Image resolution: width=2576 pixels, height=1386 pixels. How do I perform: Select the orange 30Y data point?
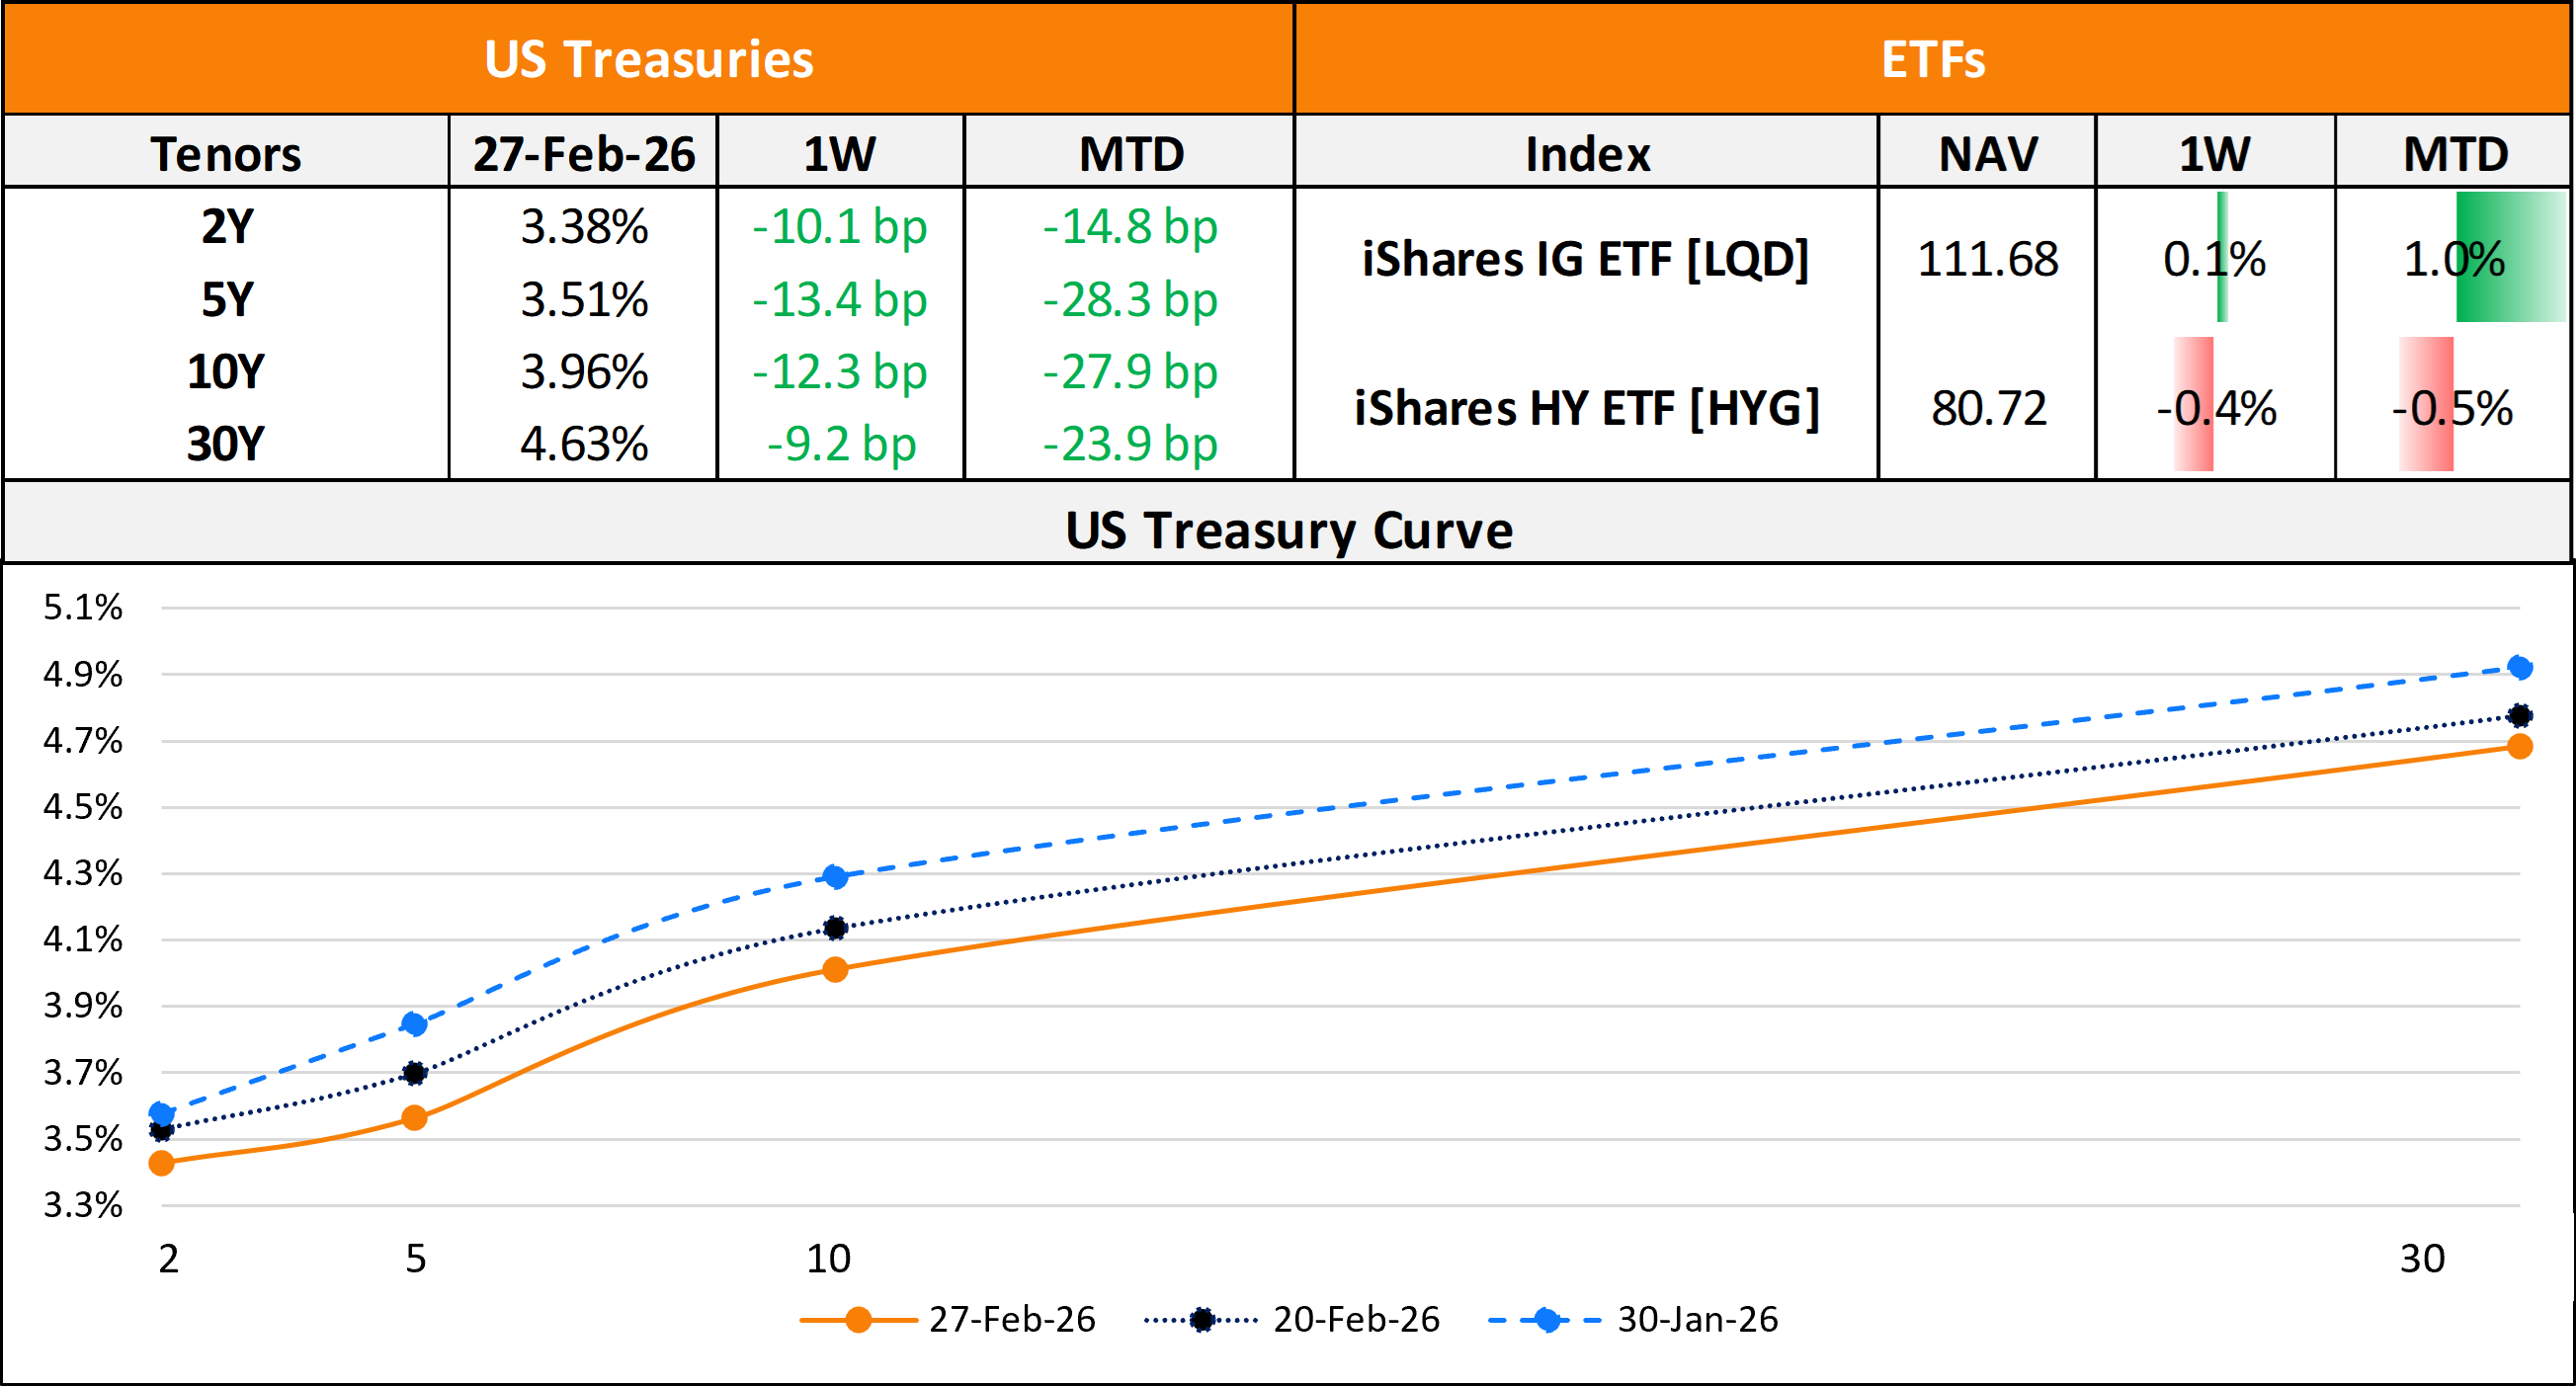click(2519, 747)
